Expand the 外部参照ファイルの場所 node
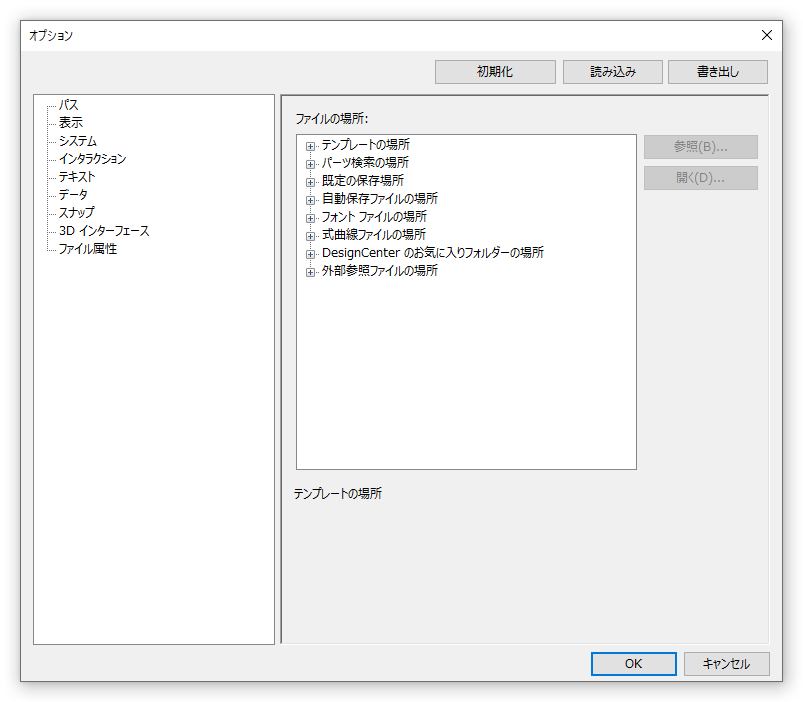This screenshot has width=803, height=702. [x=311, y=271]
